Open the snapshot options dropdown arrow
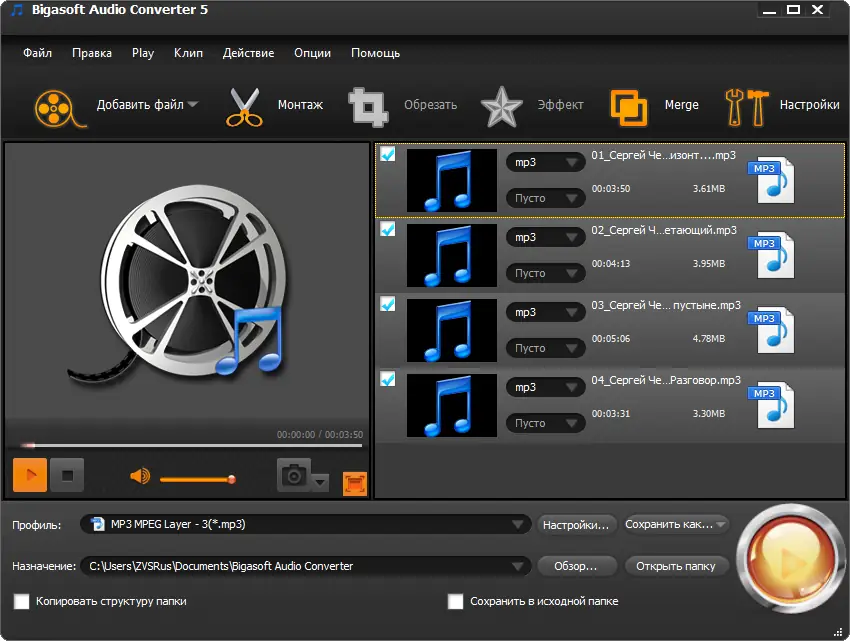Viewport: 850px width, 641px height. click(320, 481)
